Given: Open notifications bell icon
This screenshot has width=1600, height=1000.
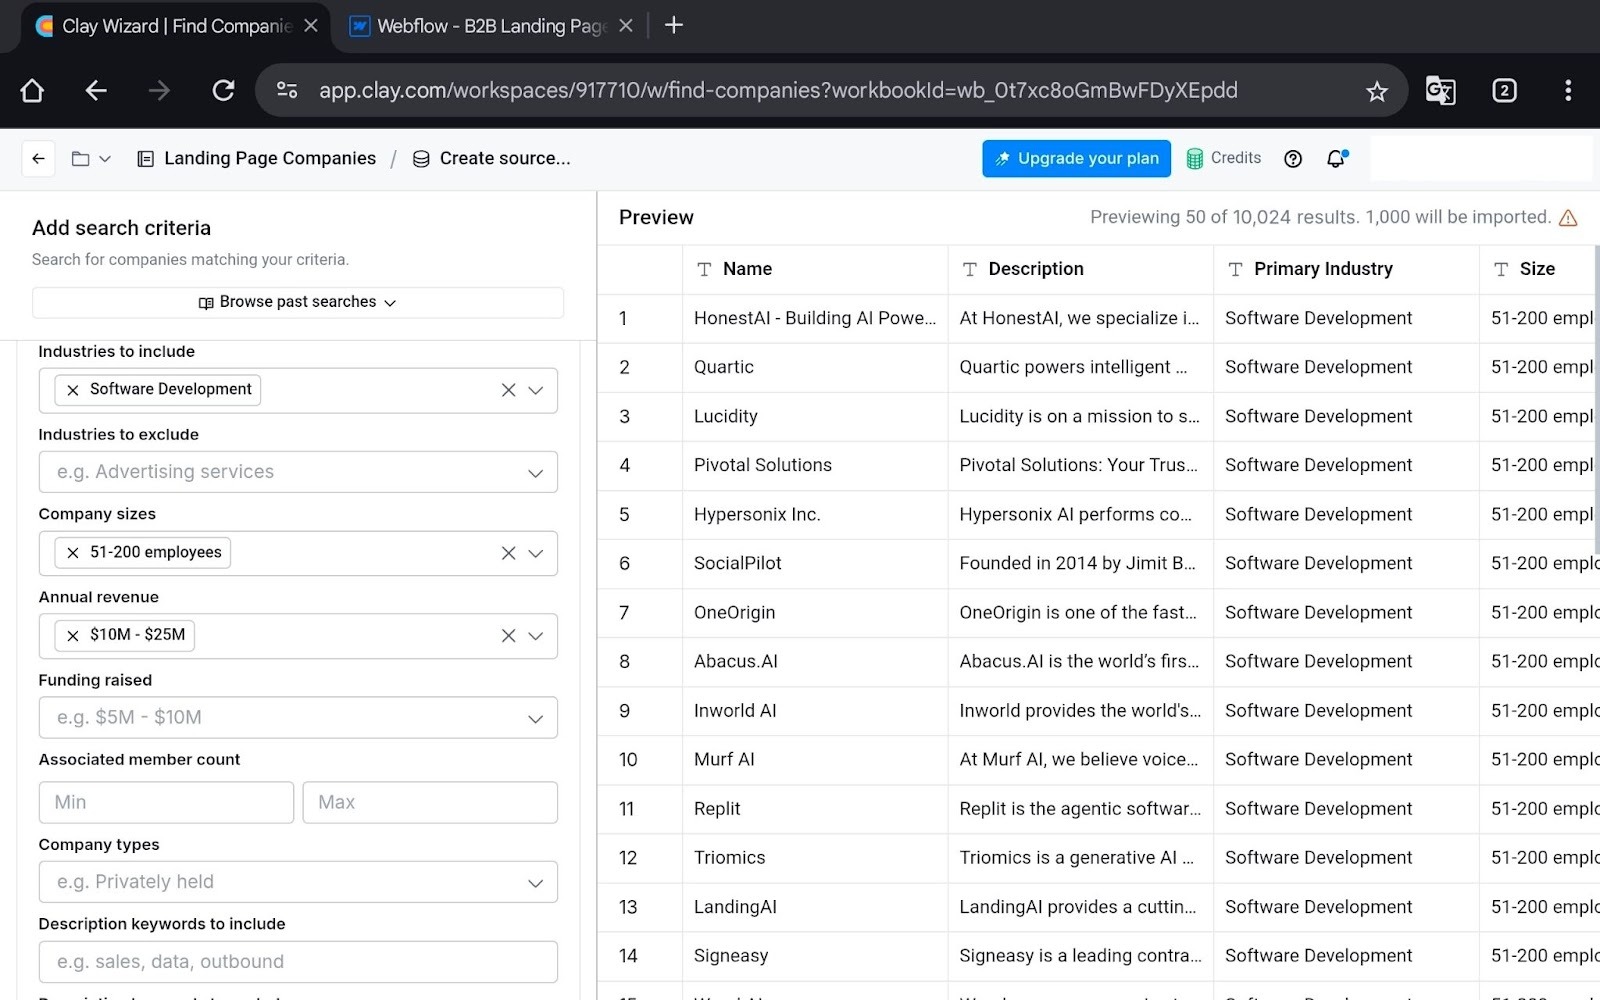Looking at the screenshot, I should pos(1337,158).
